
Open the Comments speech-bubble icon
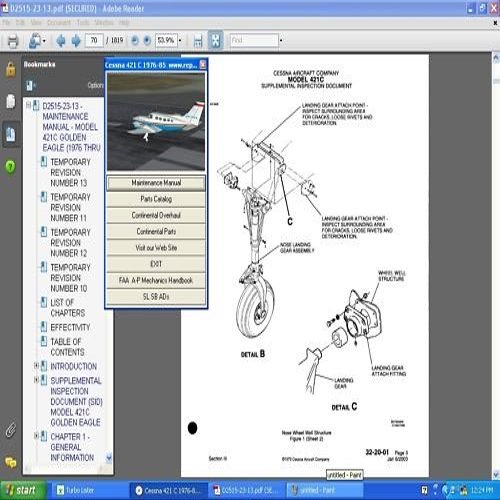coord(11,463)
